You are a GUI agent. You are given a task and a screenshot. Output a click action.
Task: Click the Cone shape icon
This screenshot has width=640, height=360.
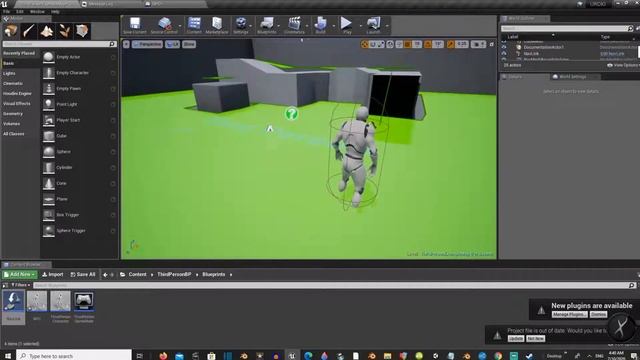[x=49, y=184]
